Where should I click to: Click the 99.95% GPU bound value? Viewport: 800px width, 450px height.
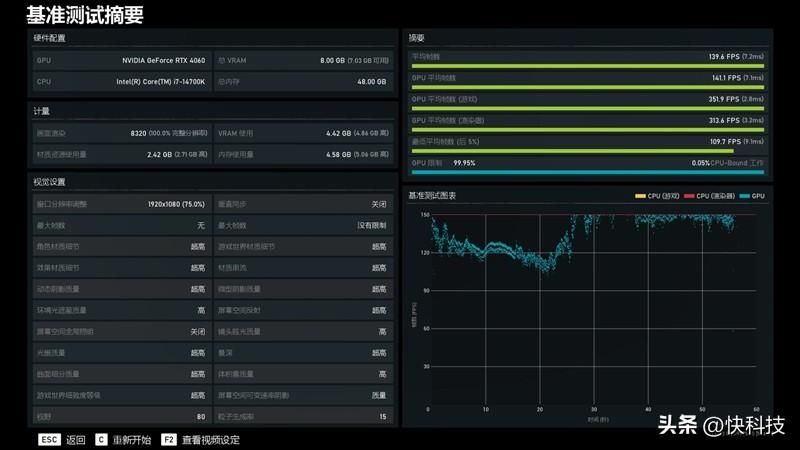pos(464,163)
